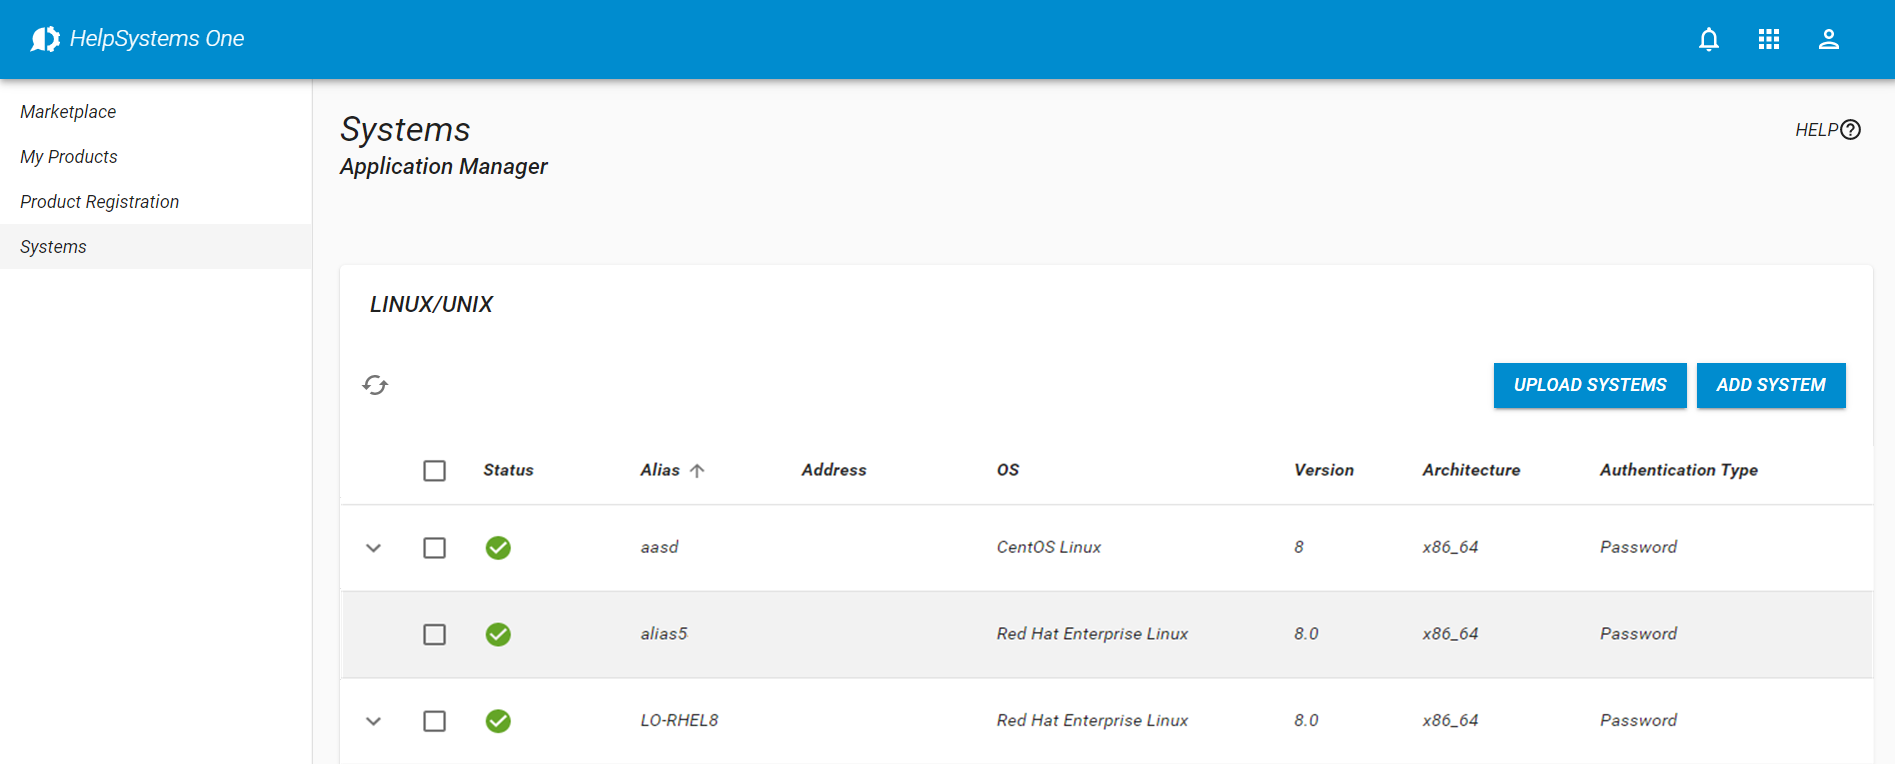Expand the aasd row details chevron

374,548
